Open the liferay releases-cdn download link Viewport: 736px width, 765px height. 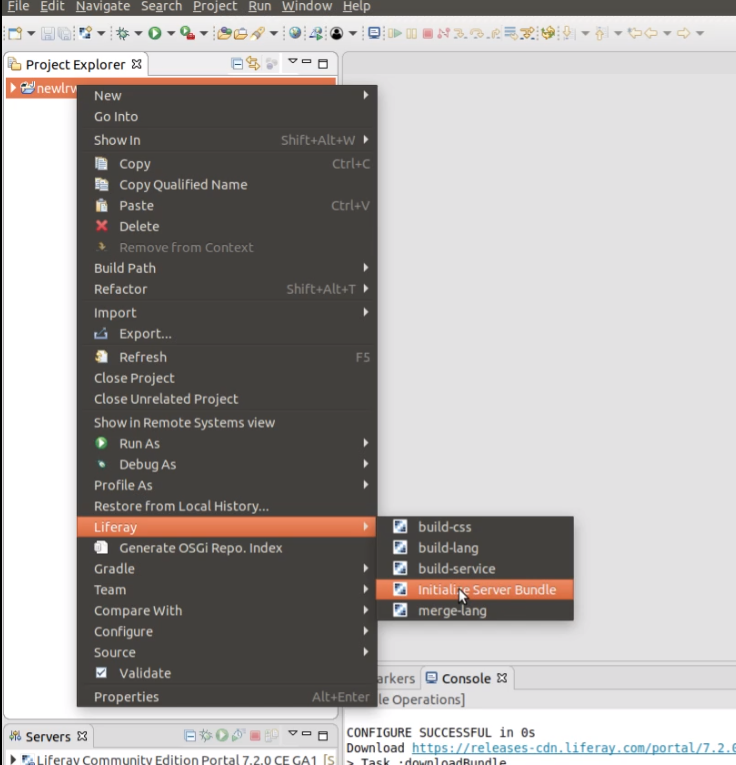click(x=574, y=748)
